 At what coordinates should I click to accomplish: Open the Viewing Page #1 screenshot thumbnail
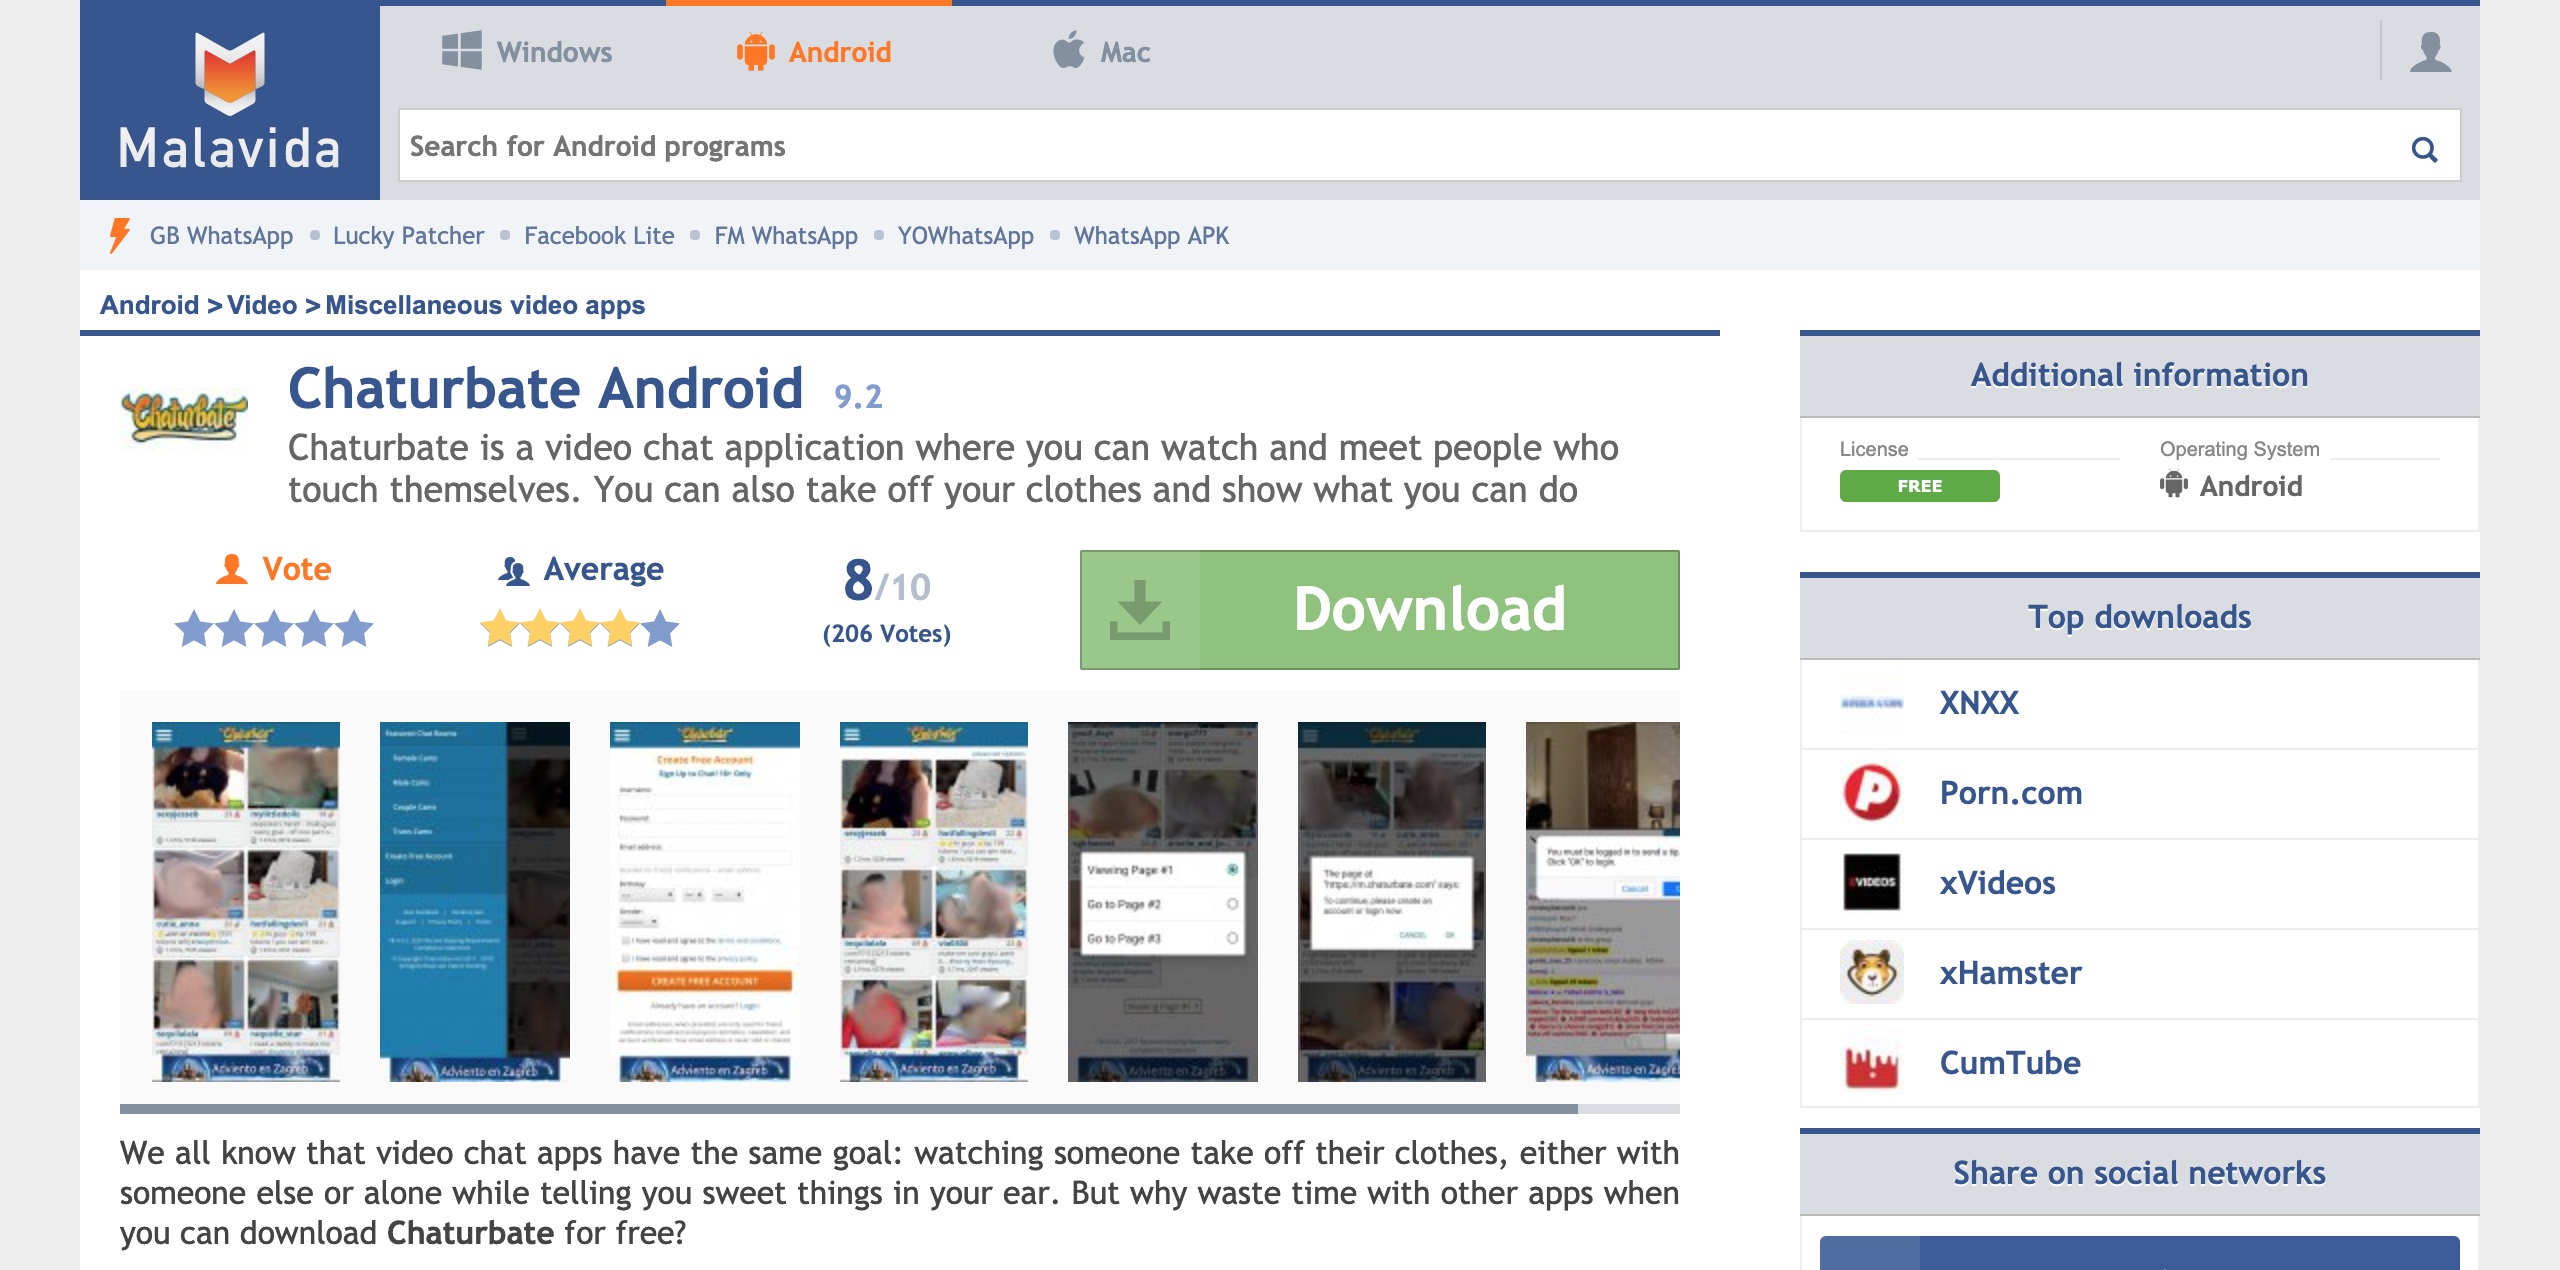point(1163,901)
